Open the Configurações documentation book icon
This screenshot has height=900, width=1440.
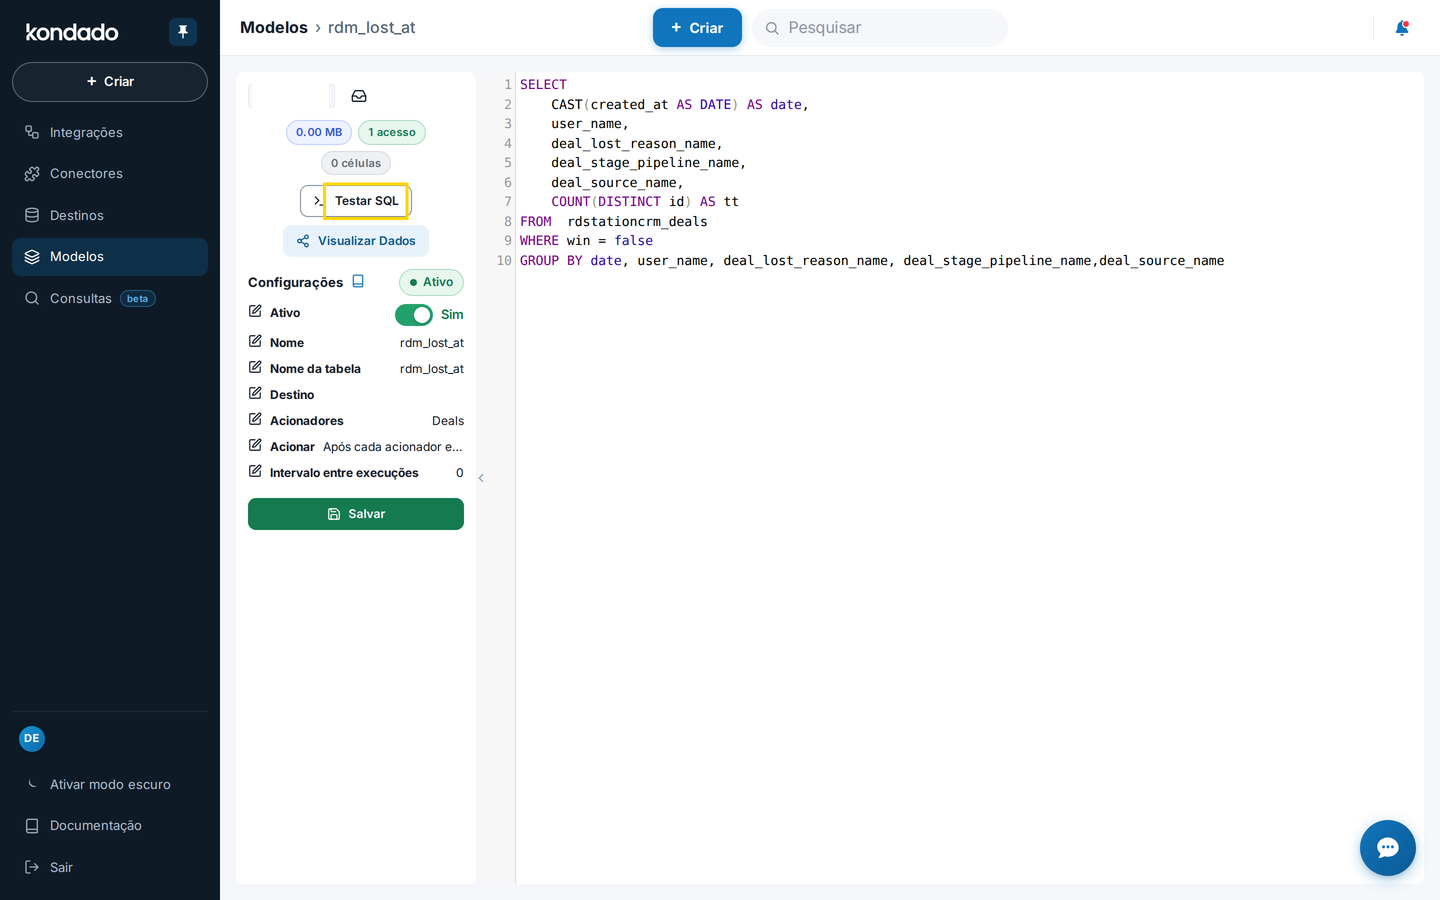coord(358,282)
